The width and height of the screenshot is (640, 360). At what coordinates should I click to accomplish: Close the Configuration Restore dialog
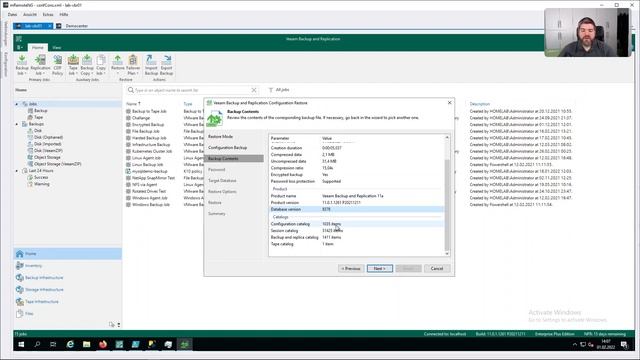coord(449,103)
